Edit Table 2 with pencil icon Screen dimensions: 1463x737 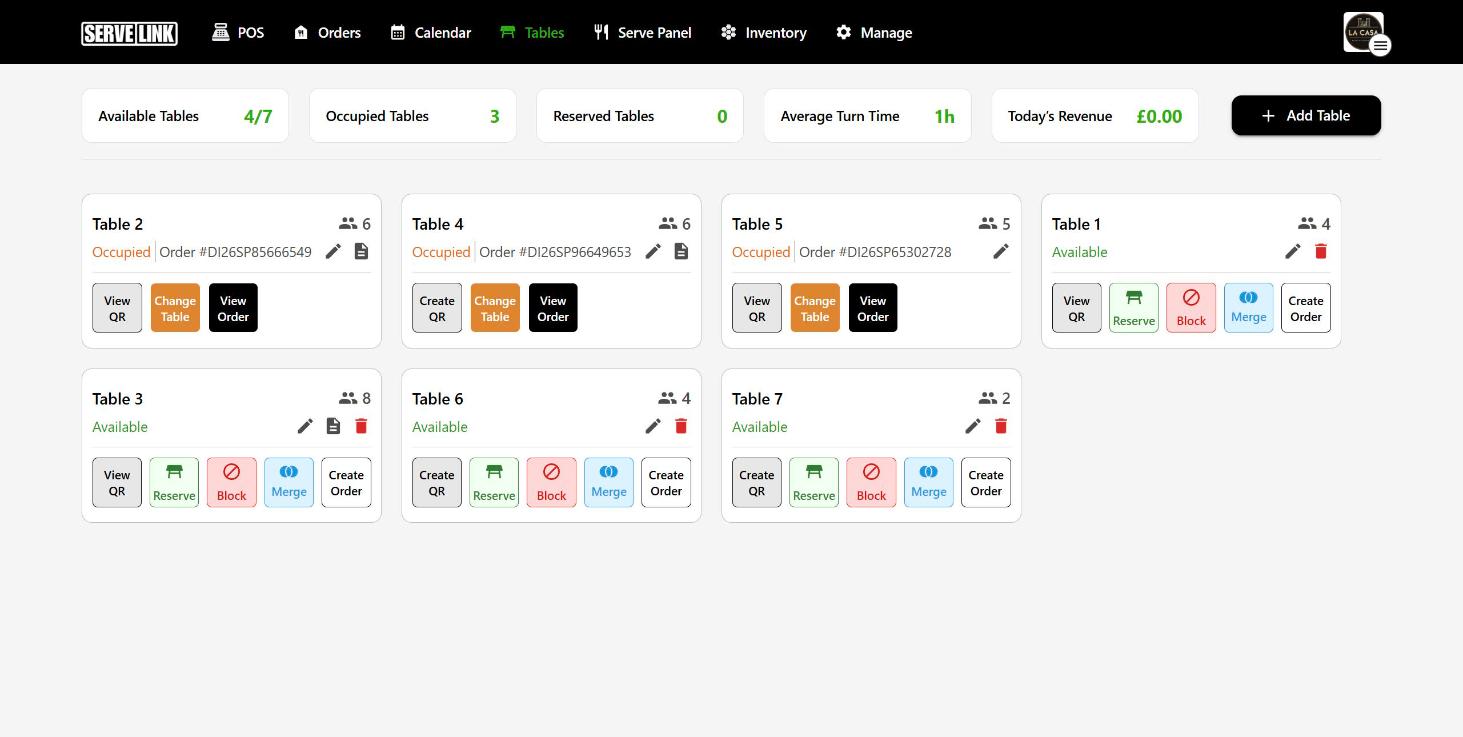click(333, 251)
